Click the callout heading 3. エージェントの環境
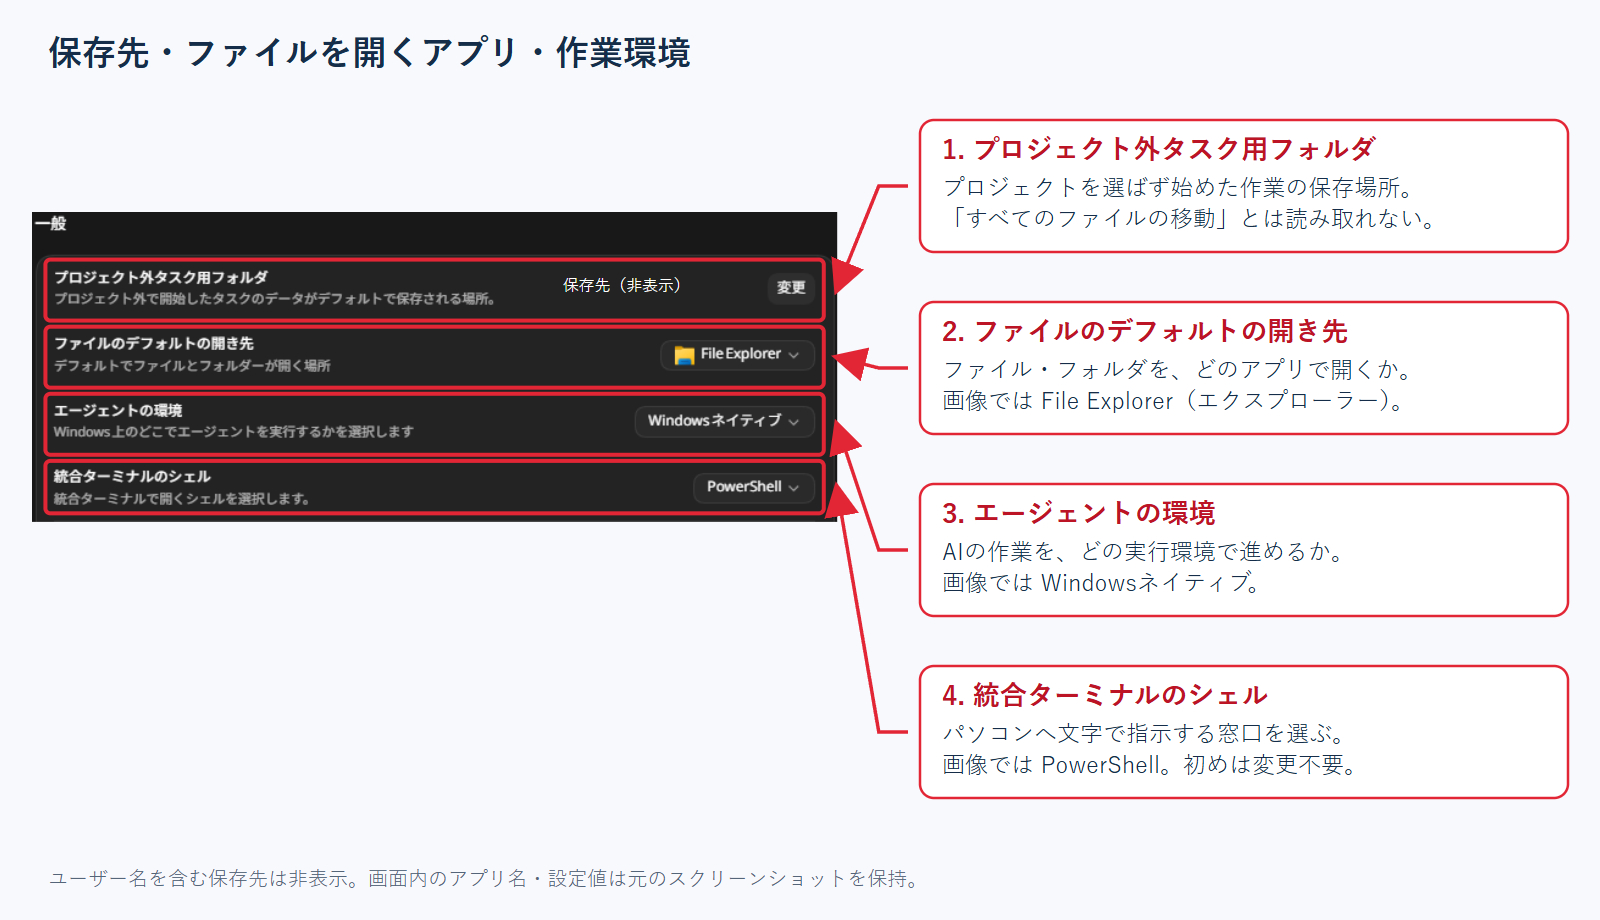 (x=1078, y=513)
